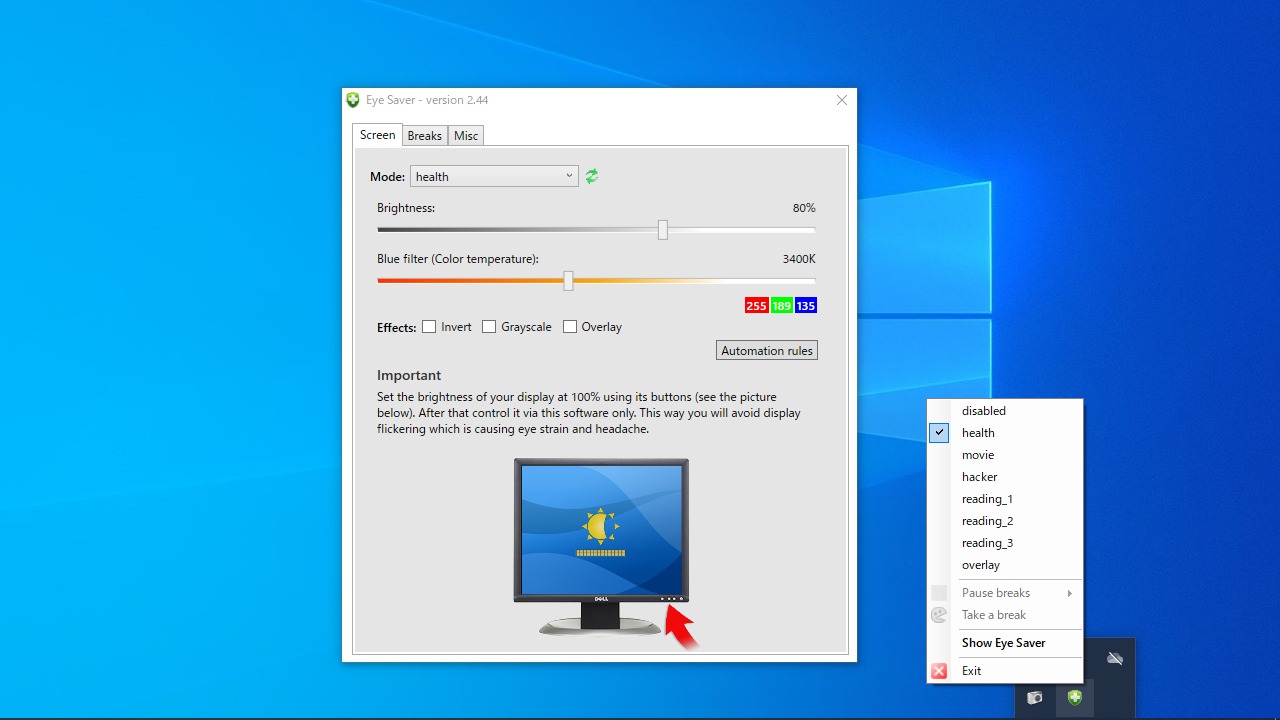1280x720 pixels.
Task: Click the Eye Saver shield icon in system tray
Action: (1075, 697)
